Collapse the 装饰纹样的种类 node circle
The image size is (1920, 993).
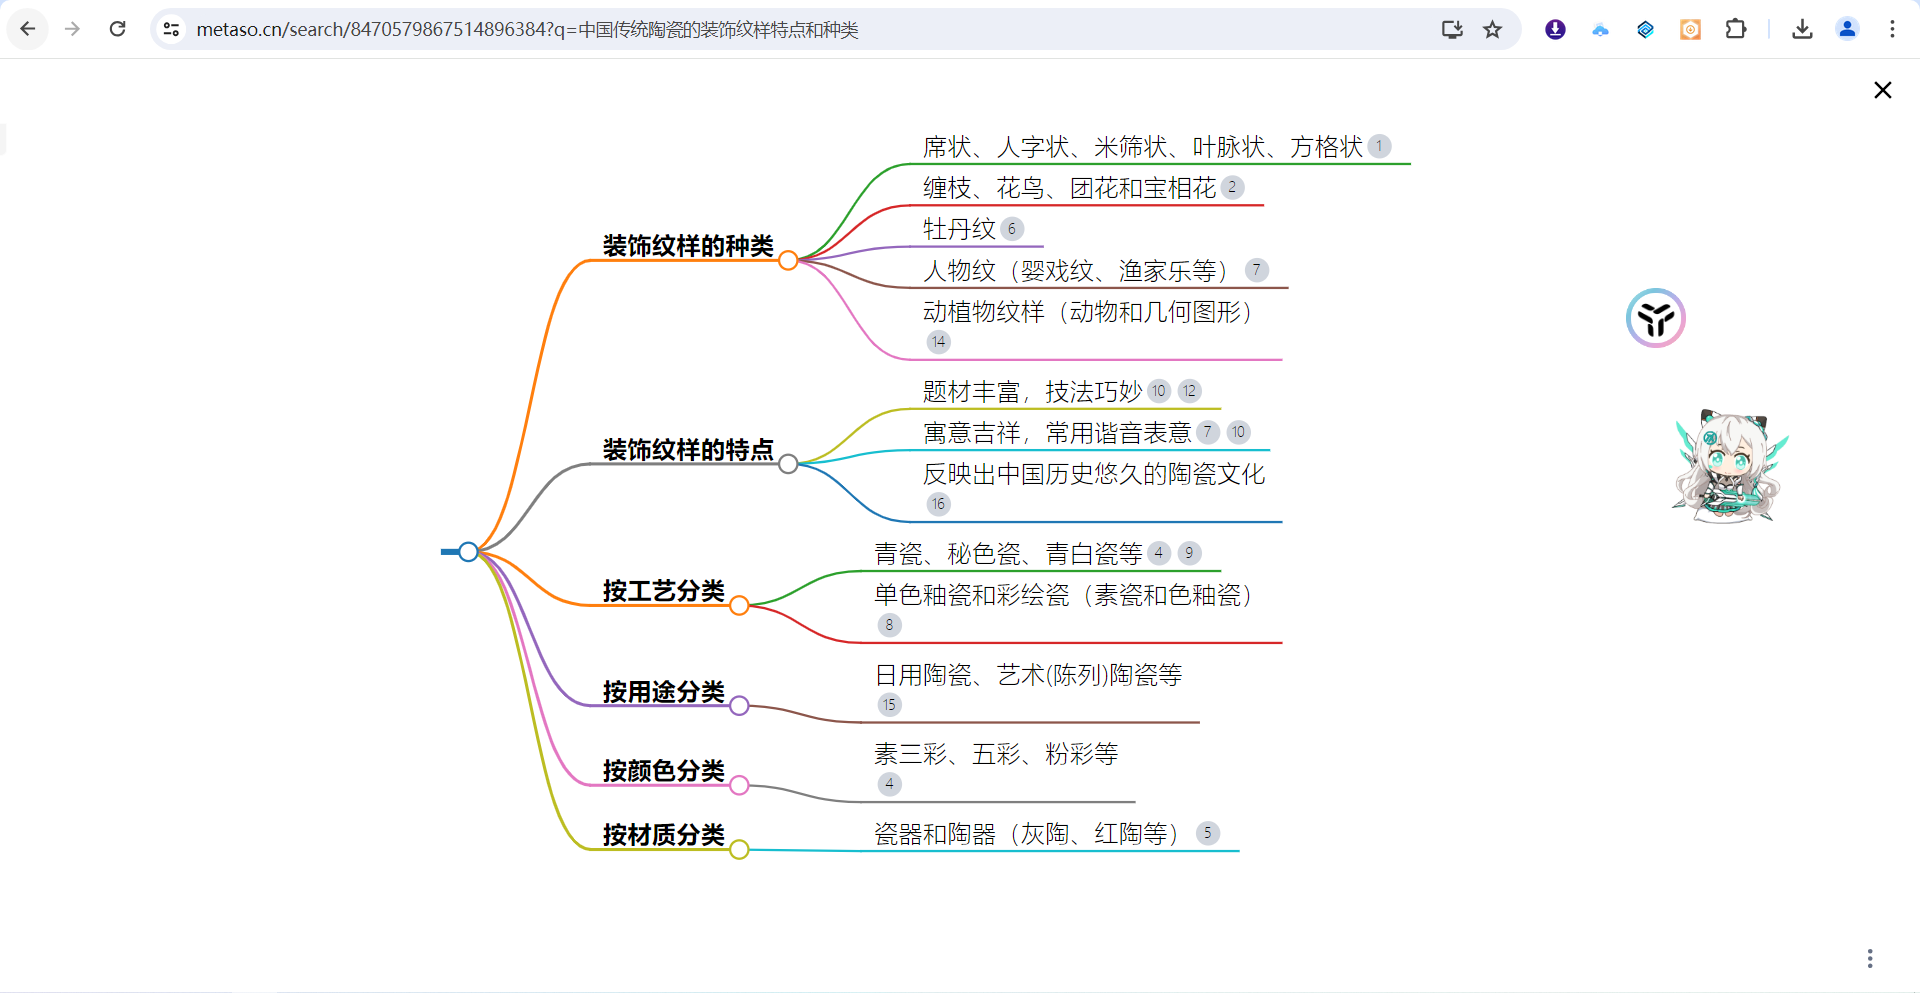click(x=788, y=260)
